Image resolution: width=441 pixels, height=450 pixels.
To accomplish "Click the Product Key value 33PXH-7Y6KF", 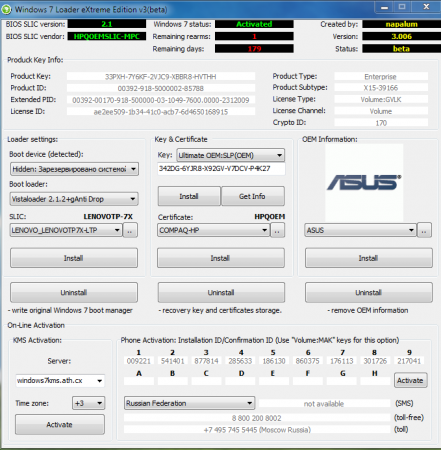I will pos(161,77).
